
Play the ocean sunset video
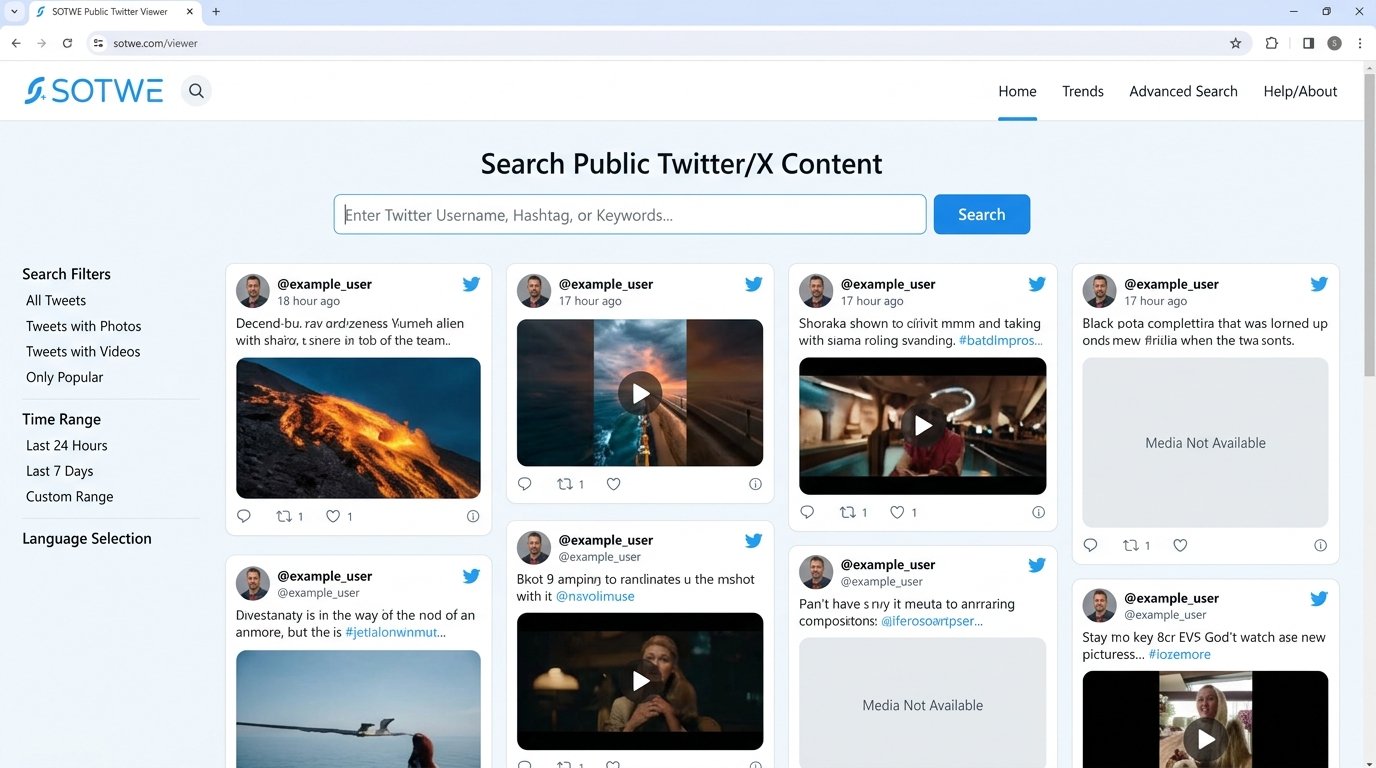click(640, 393)
